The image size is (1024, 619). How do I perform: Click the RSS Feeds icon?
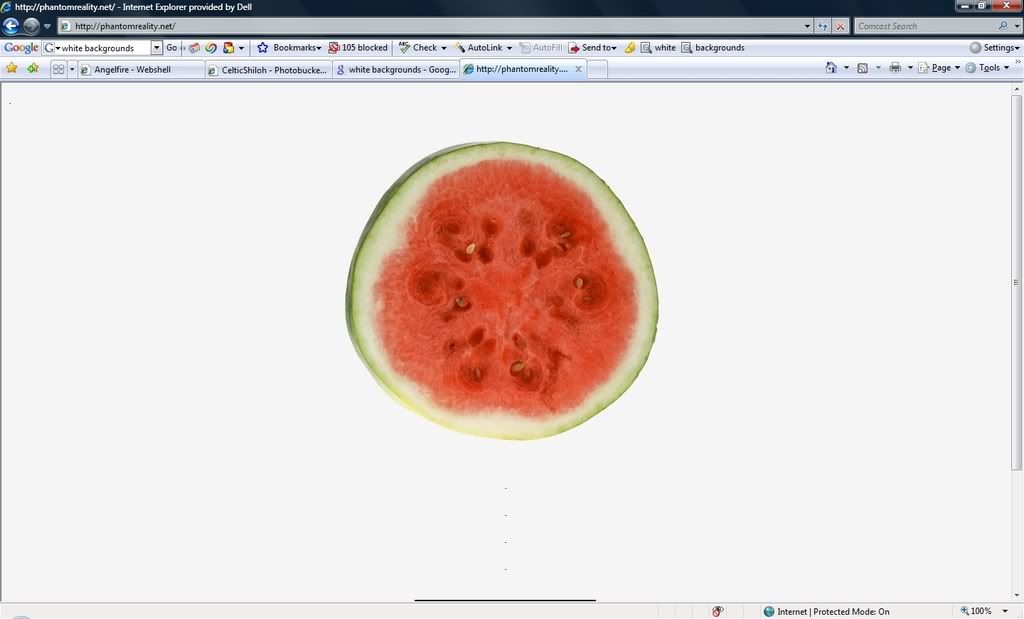click(862, 68)
